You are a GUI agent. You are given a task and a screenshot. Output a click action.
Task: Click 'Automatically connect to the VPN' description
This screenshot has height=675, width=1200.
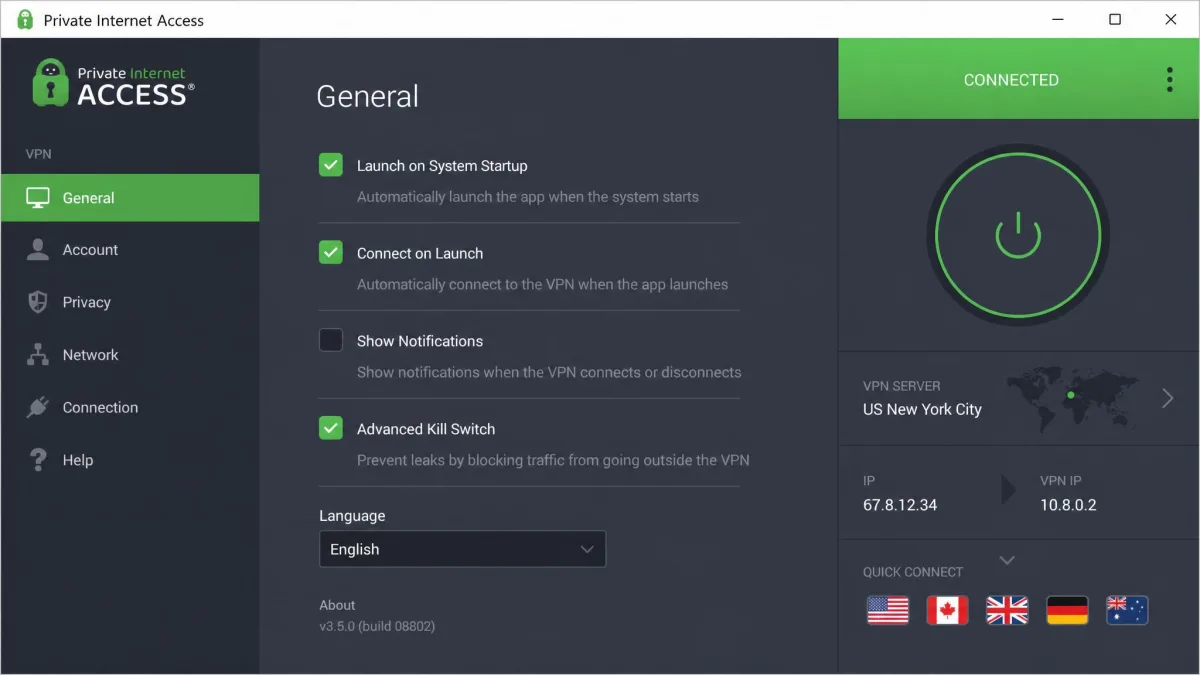click(x=543, y=284)
